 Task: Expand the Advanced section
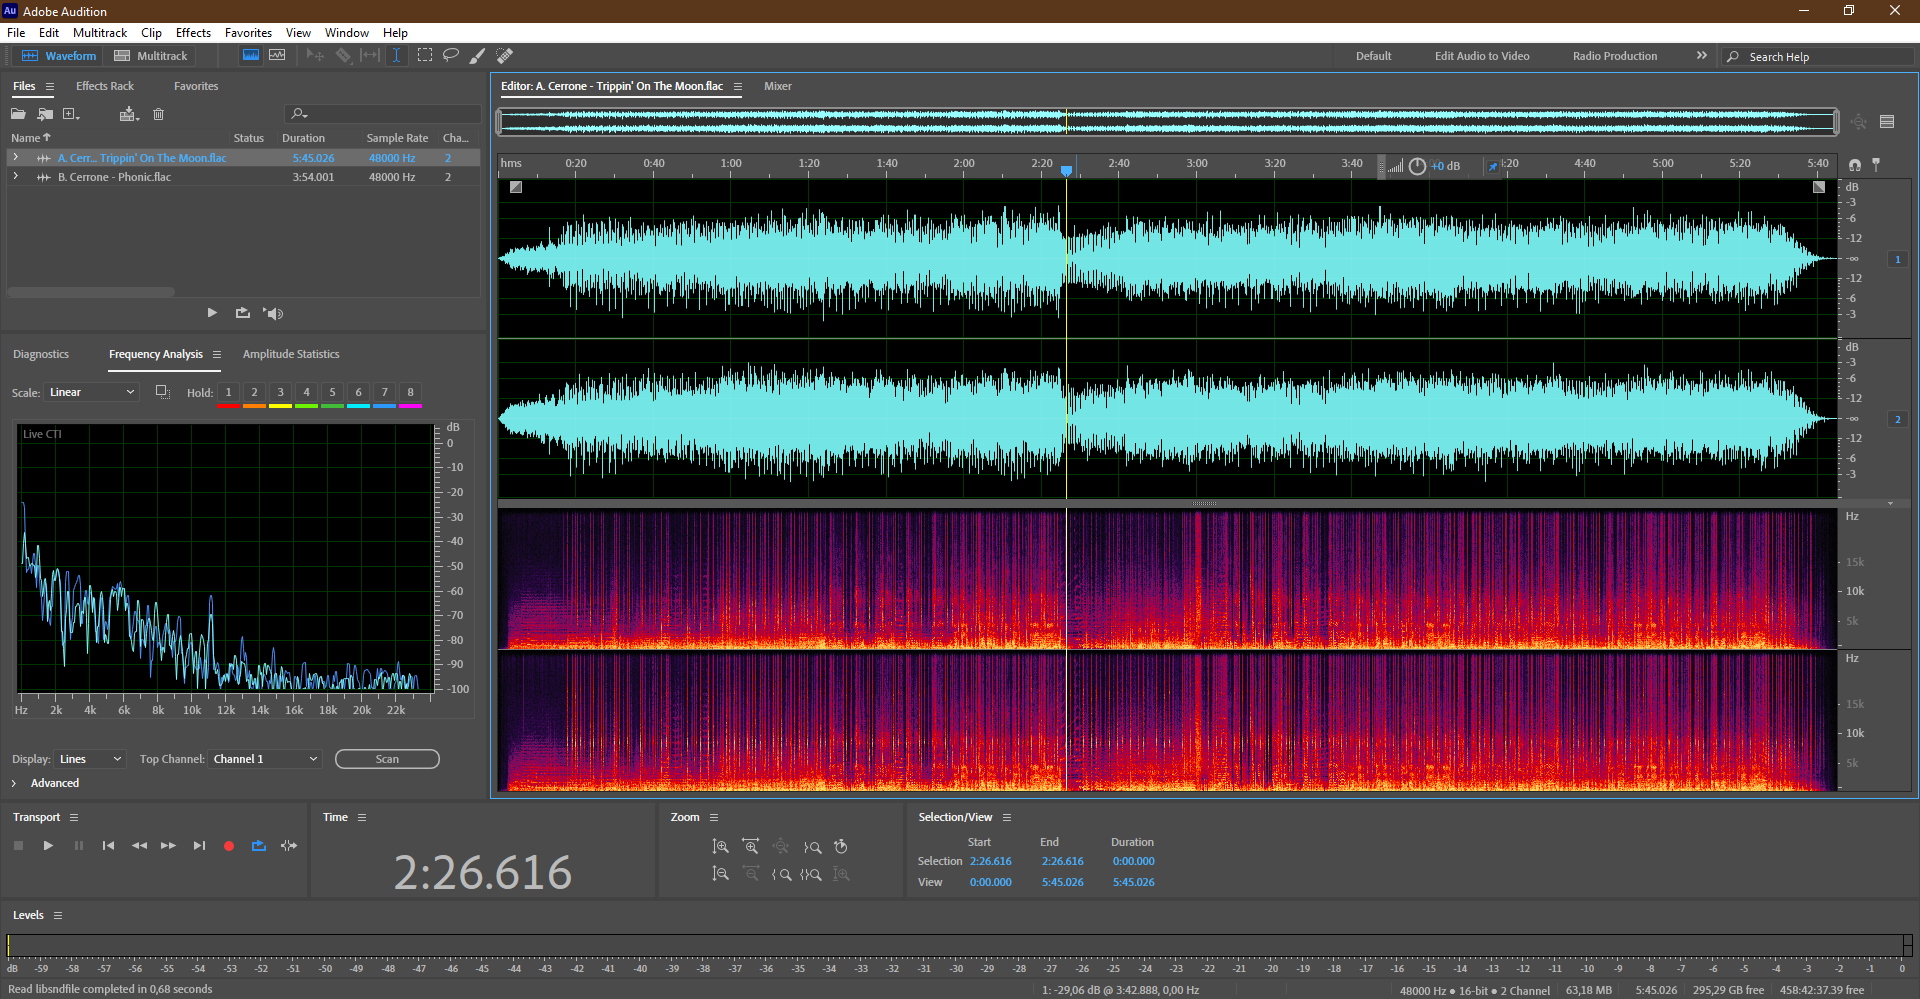(x=14, y=783)
